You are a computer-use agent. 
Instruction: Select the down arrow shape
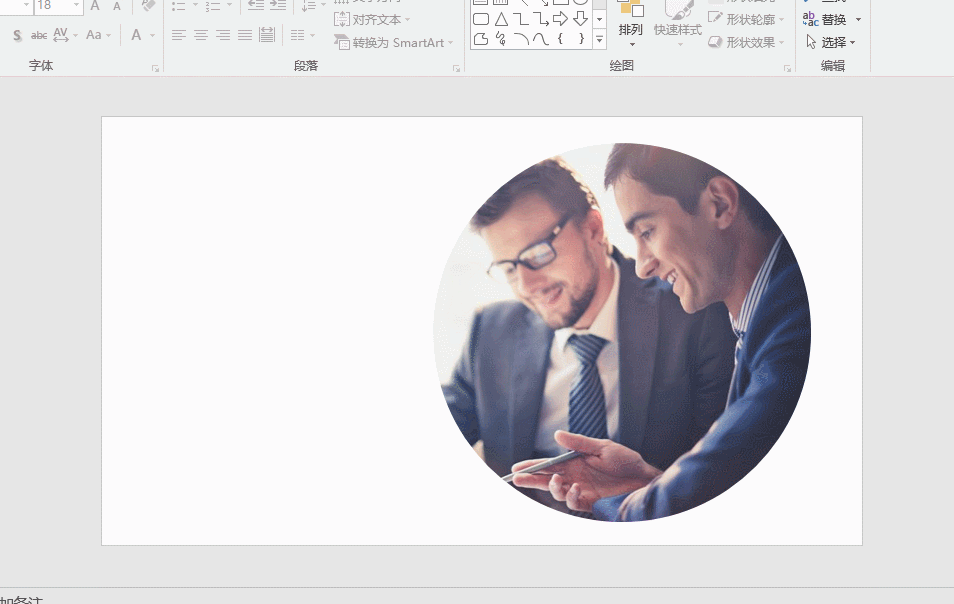[x=580, y=19]
